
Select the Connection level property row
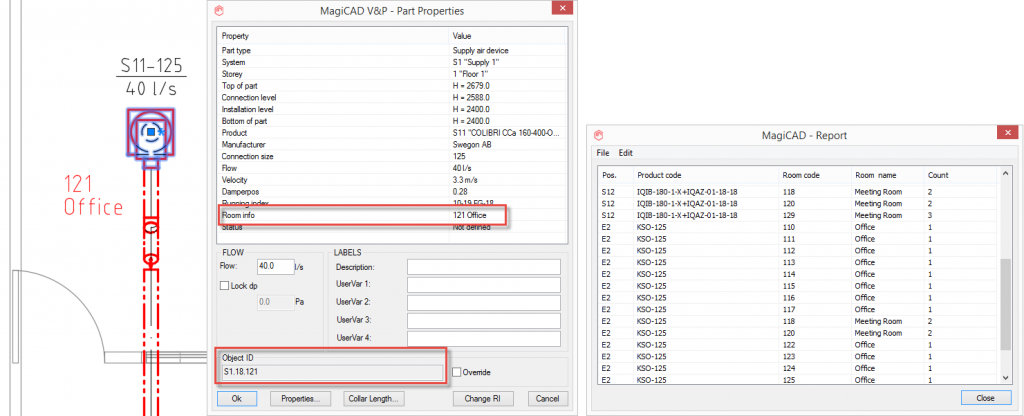click(392, 97)
